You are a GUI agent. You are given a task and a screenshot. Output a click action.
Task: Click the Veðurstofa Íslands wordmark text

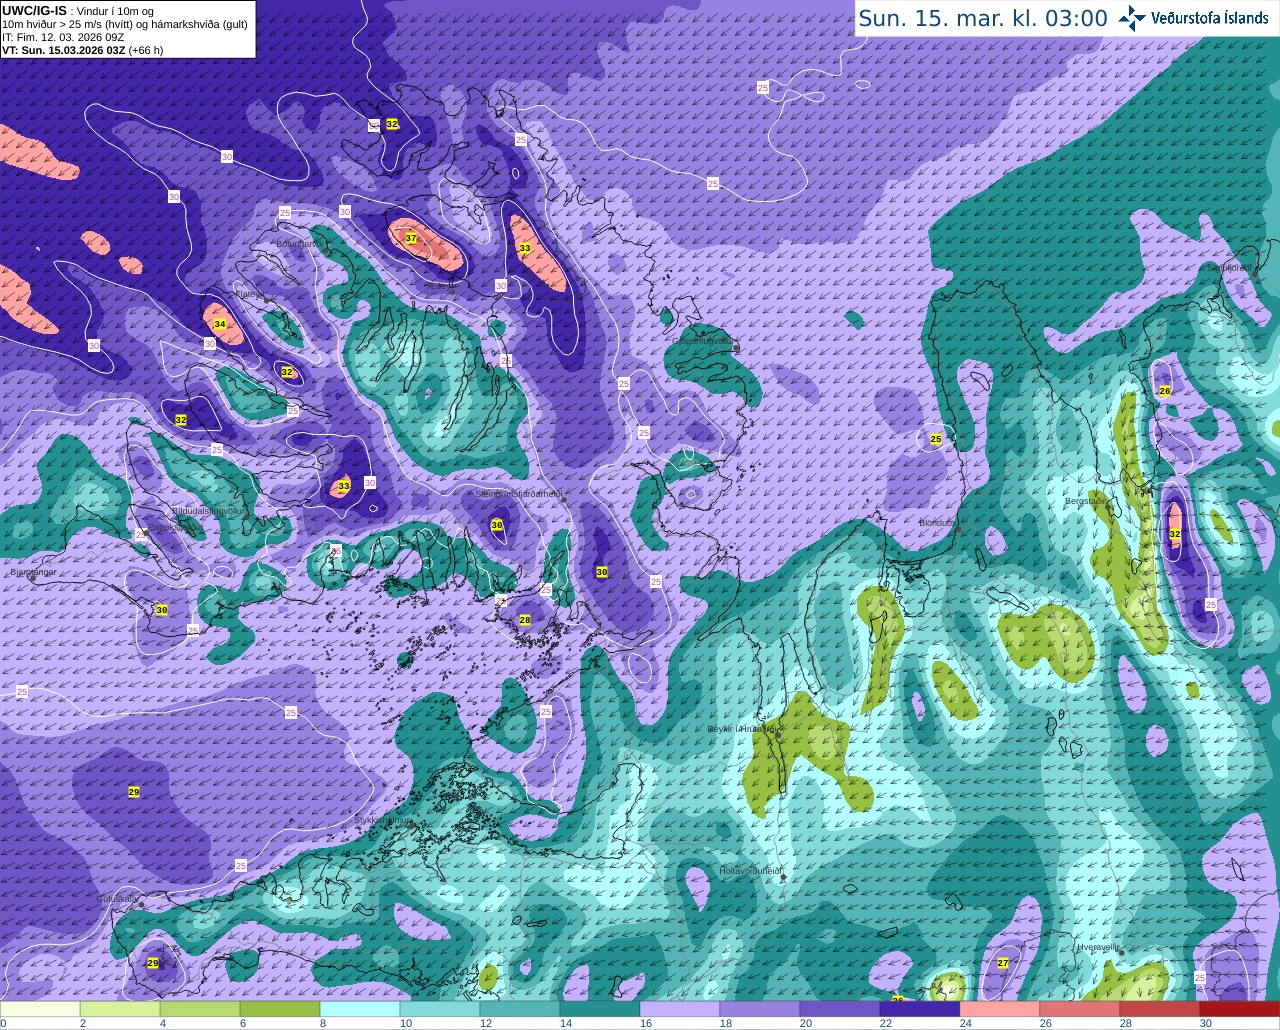(x=1210, y=18)
